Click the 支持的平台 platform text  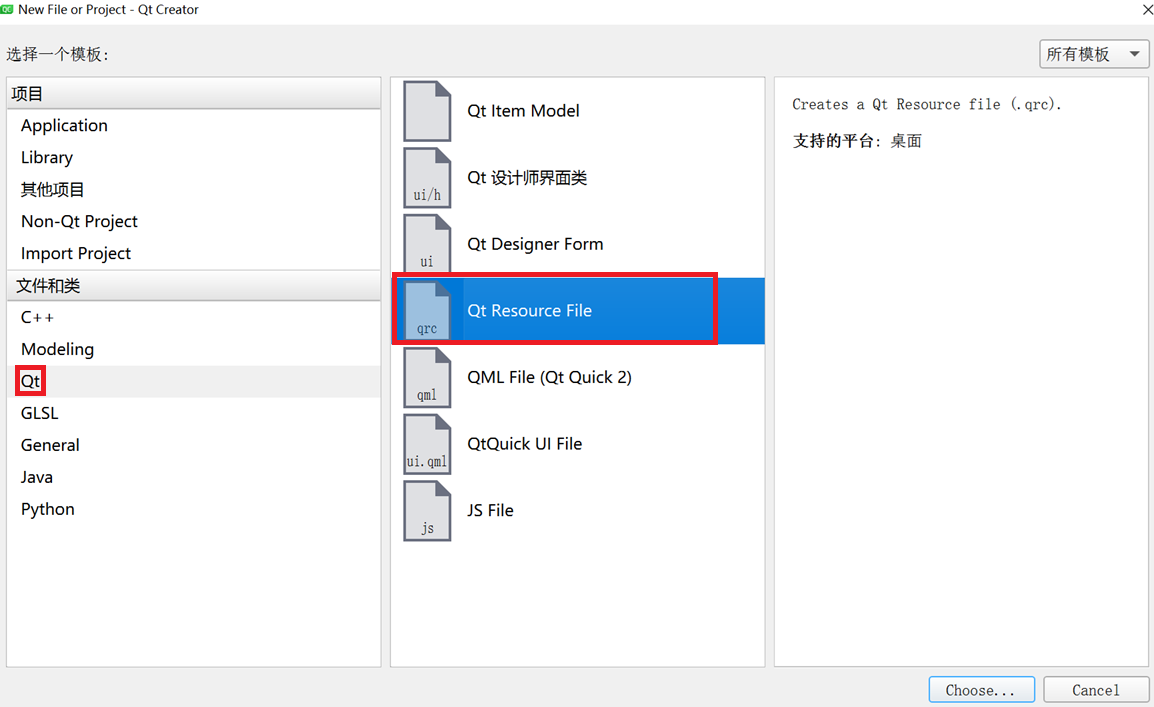857,141
